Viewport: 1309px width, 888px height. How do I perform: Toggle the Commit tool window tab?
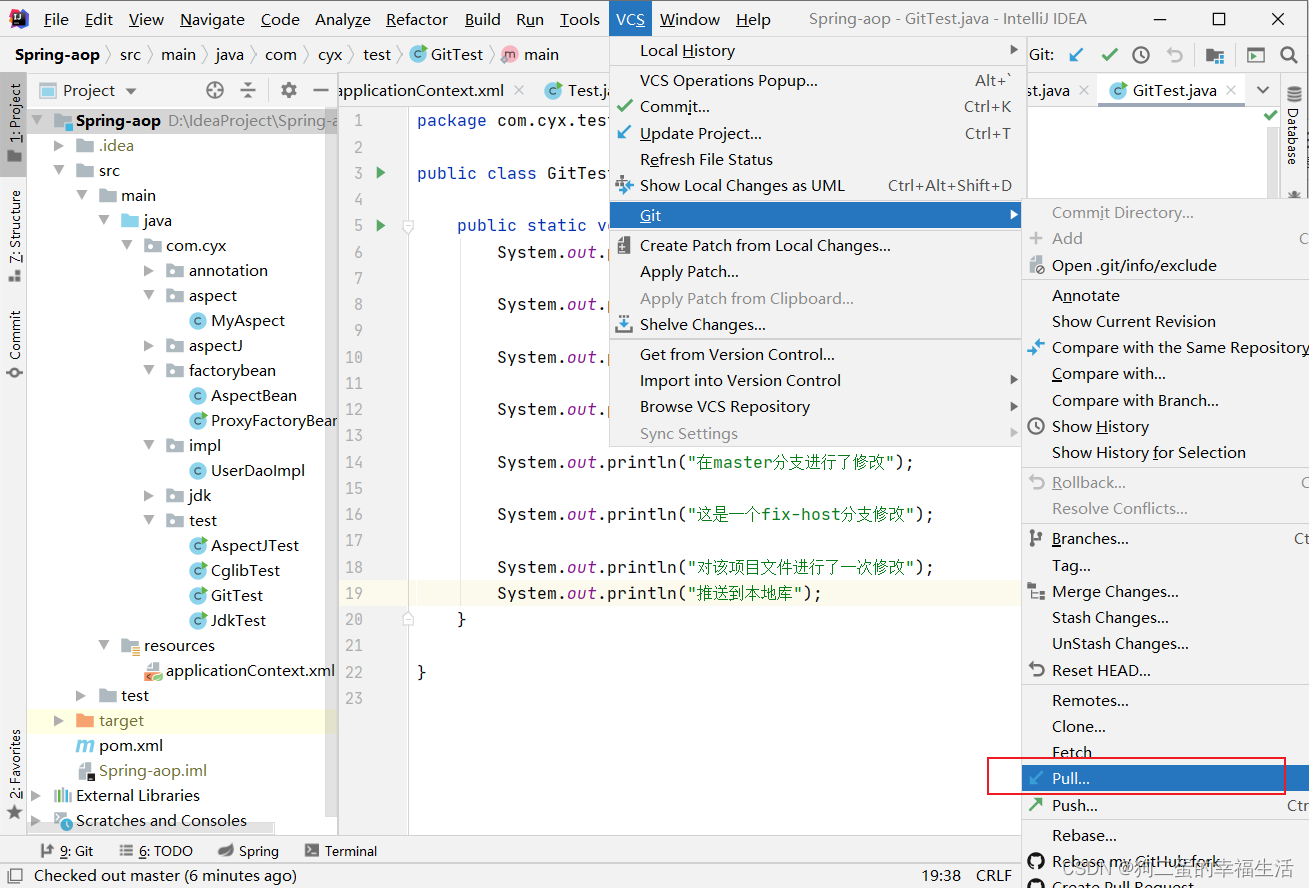tap(14, 344)
